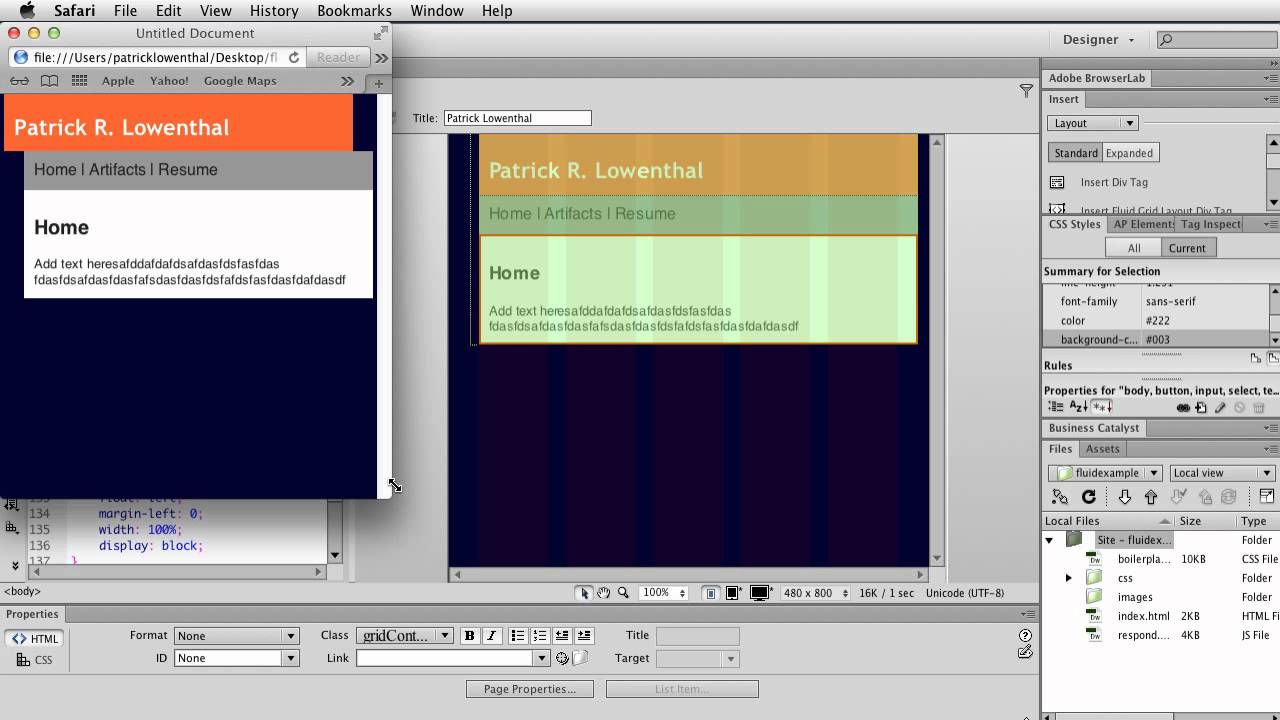Switch to desktop size layout icon
1280x720 pixels.
tap(760, 593)
